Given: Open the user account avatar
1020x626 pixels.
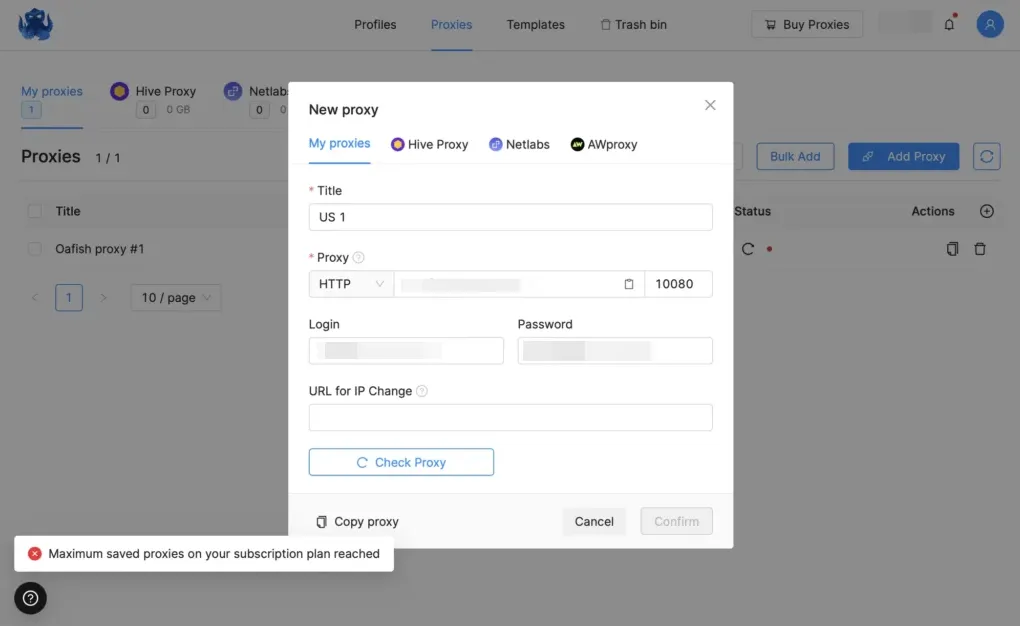Looking at the screenshot, I should pos(989,23).
